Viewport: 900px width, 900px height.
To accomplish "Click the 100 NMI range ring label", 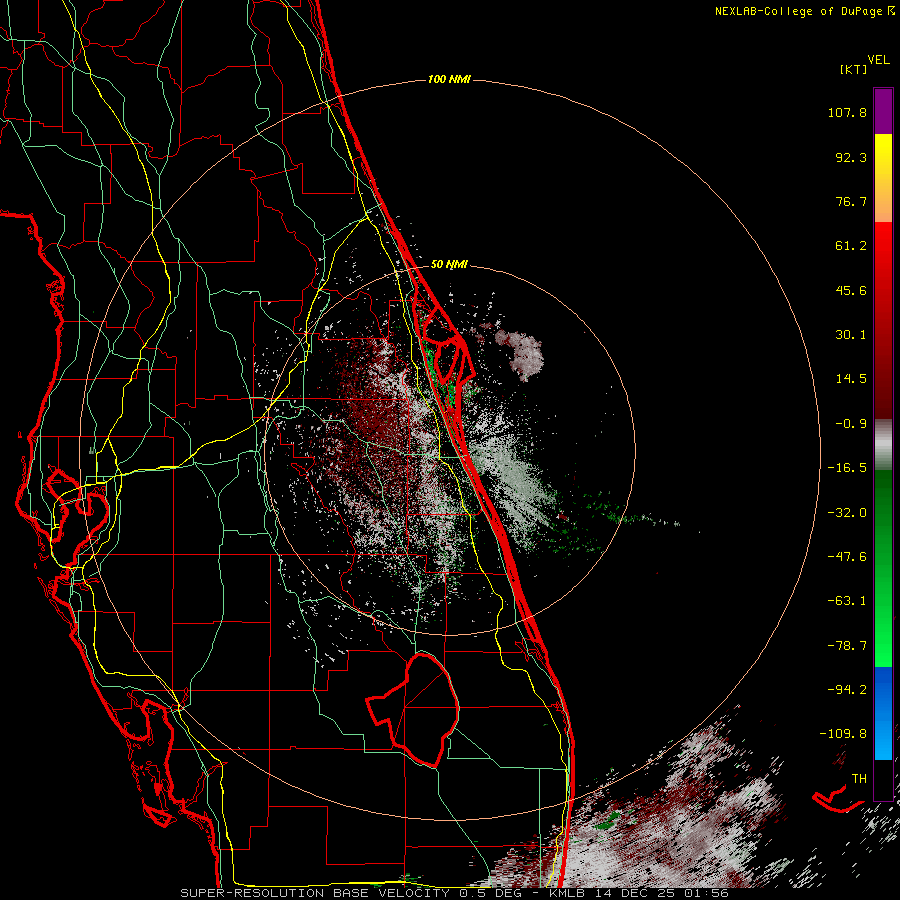I will [x=449, y=79].
